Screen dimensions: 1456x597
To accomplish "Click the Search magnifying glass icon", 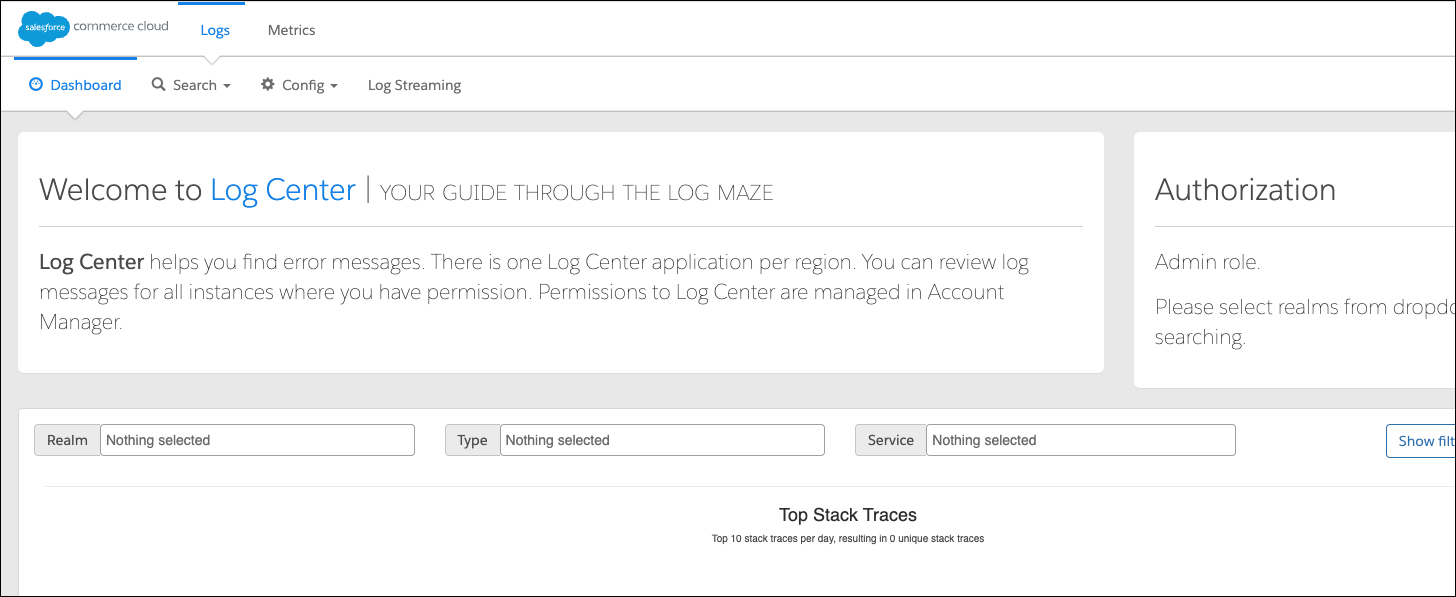I will pyautogui.click(x=158, y=85).
